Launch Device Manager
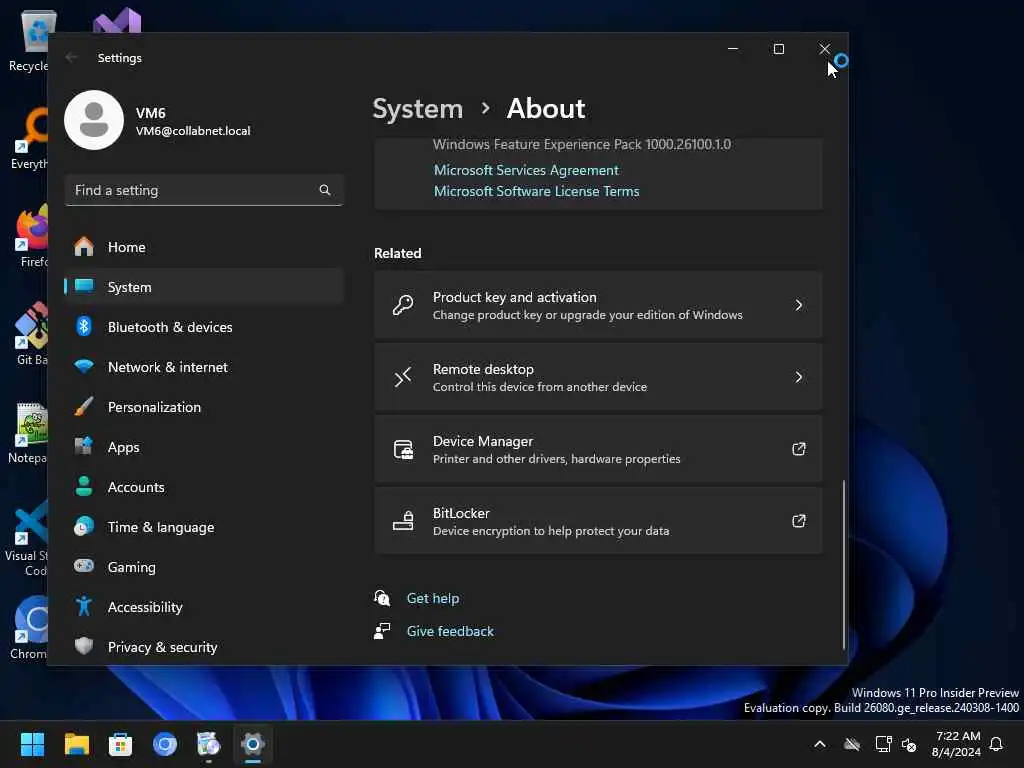The height and width of the screenshot is (768, 1024). pos(598,449)
